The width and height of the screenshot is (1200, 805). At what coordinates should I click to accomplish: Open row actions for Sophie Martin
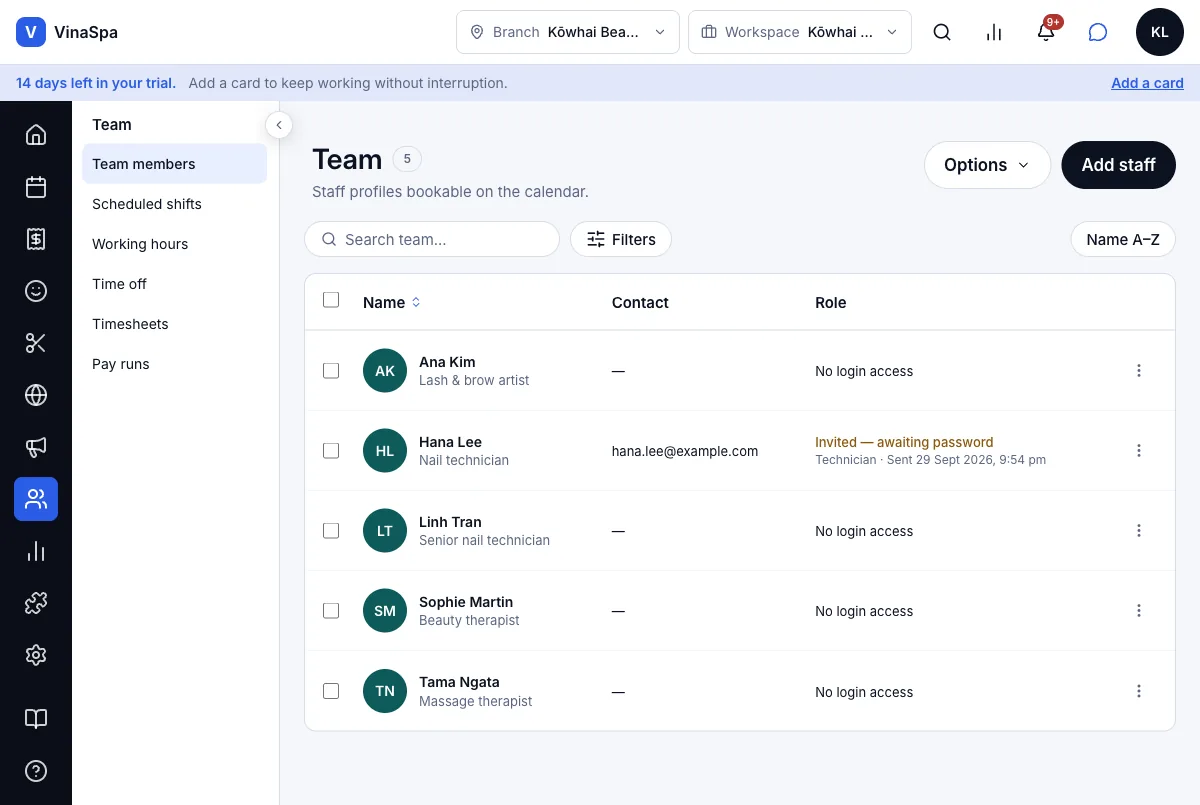click(x=1139, y=611)
